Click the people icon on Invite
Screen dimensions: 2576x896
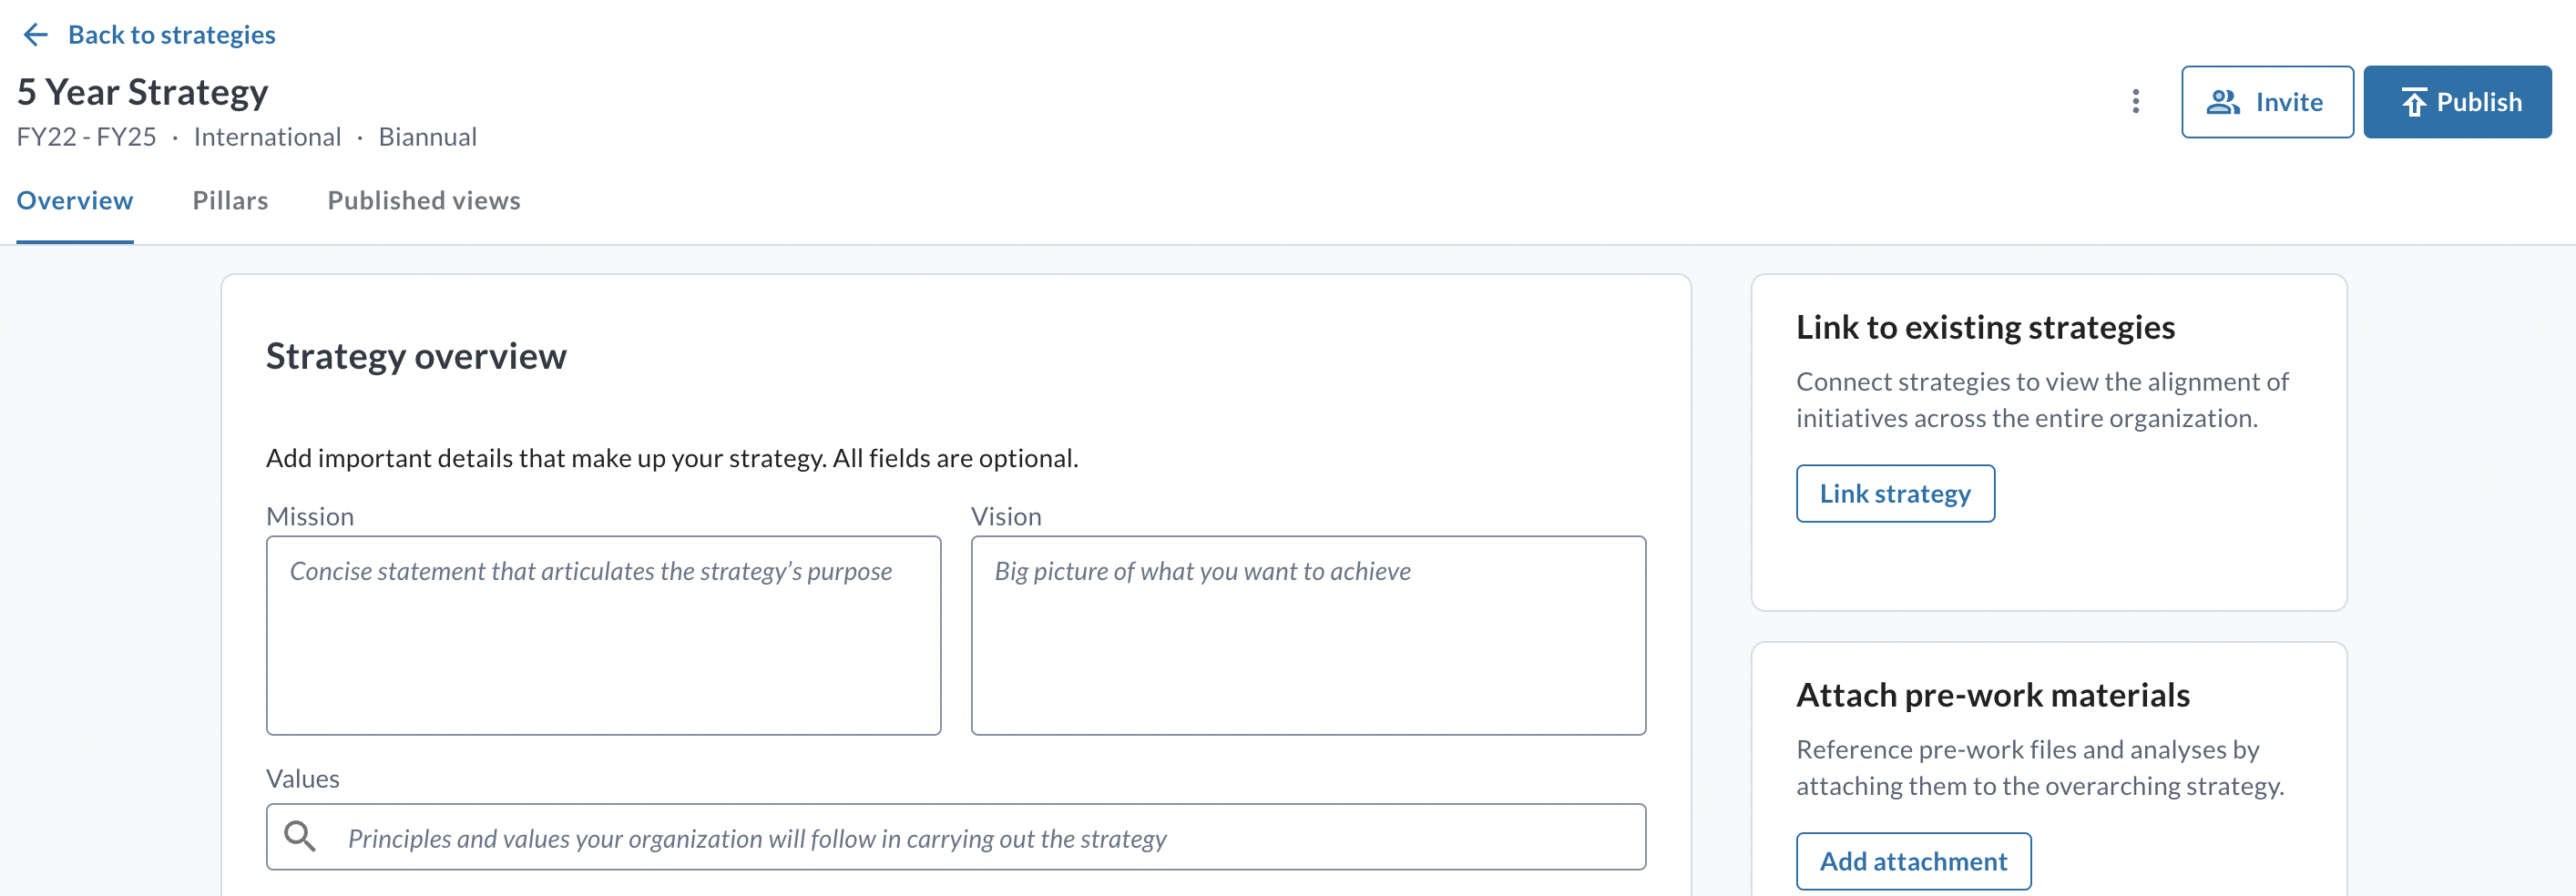[x=2222, y=102]
